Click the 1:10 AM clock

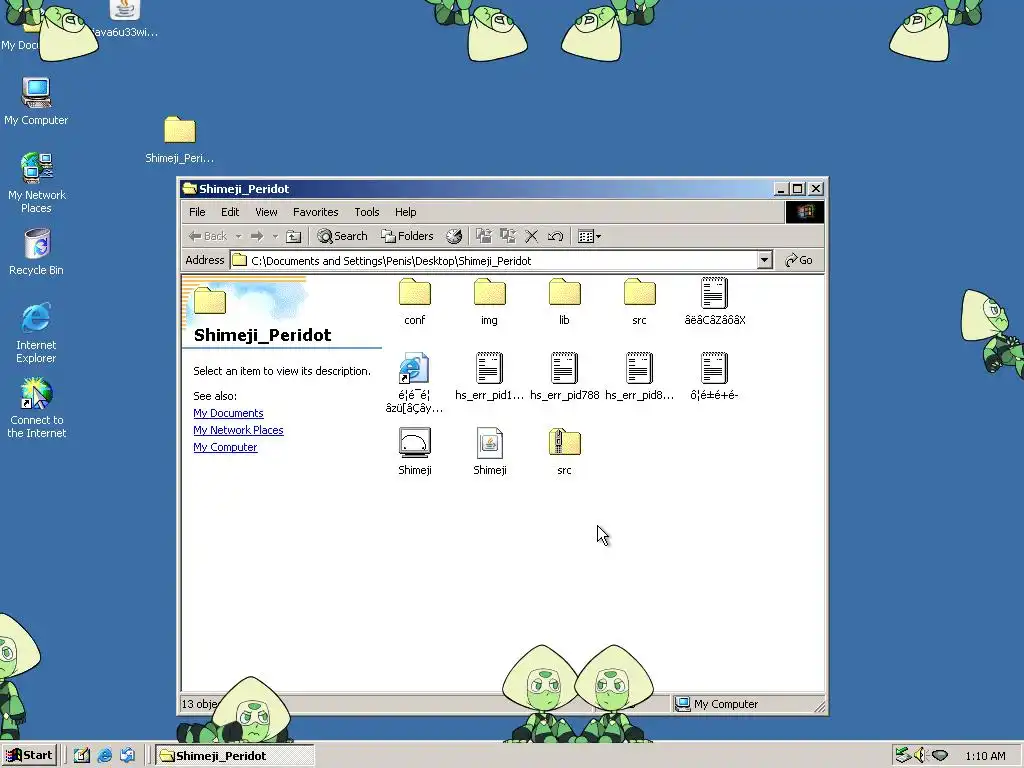pos(985,756)
